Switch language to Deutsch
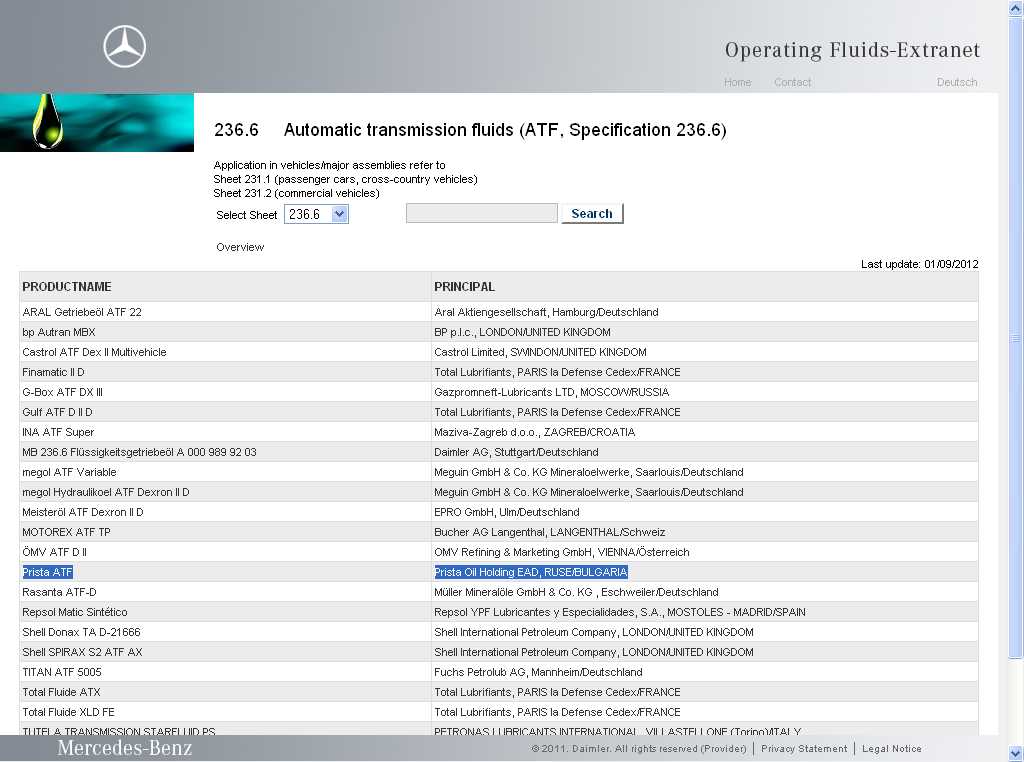The height and width of the screenshot is (762, 1024). (x=957, y=82)
